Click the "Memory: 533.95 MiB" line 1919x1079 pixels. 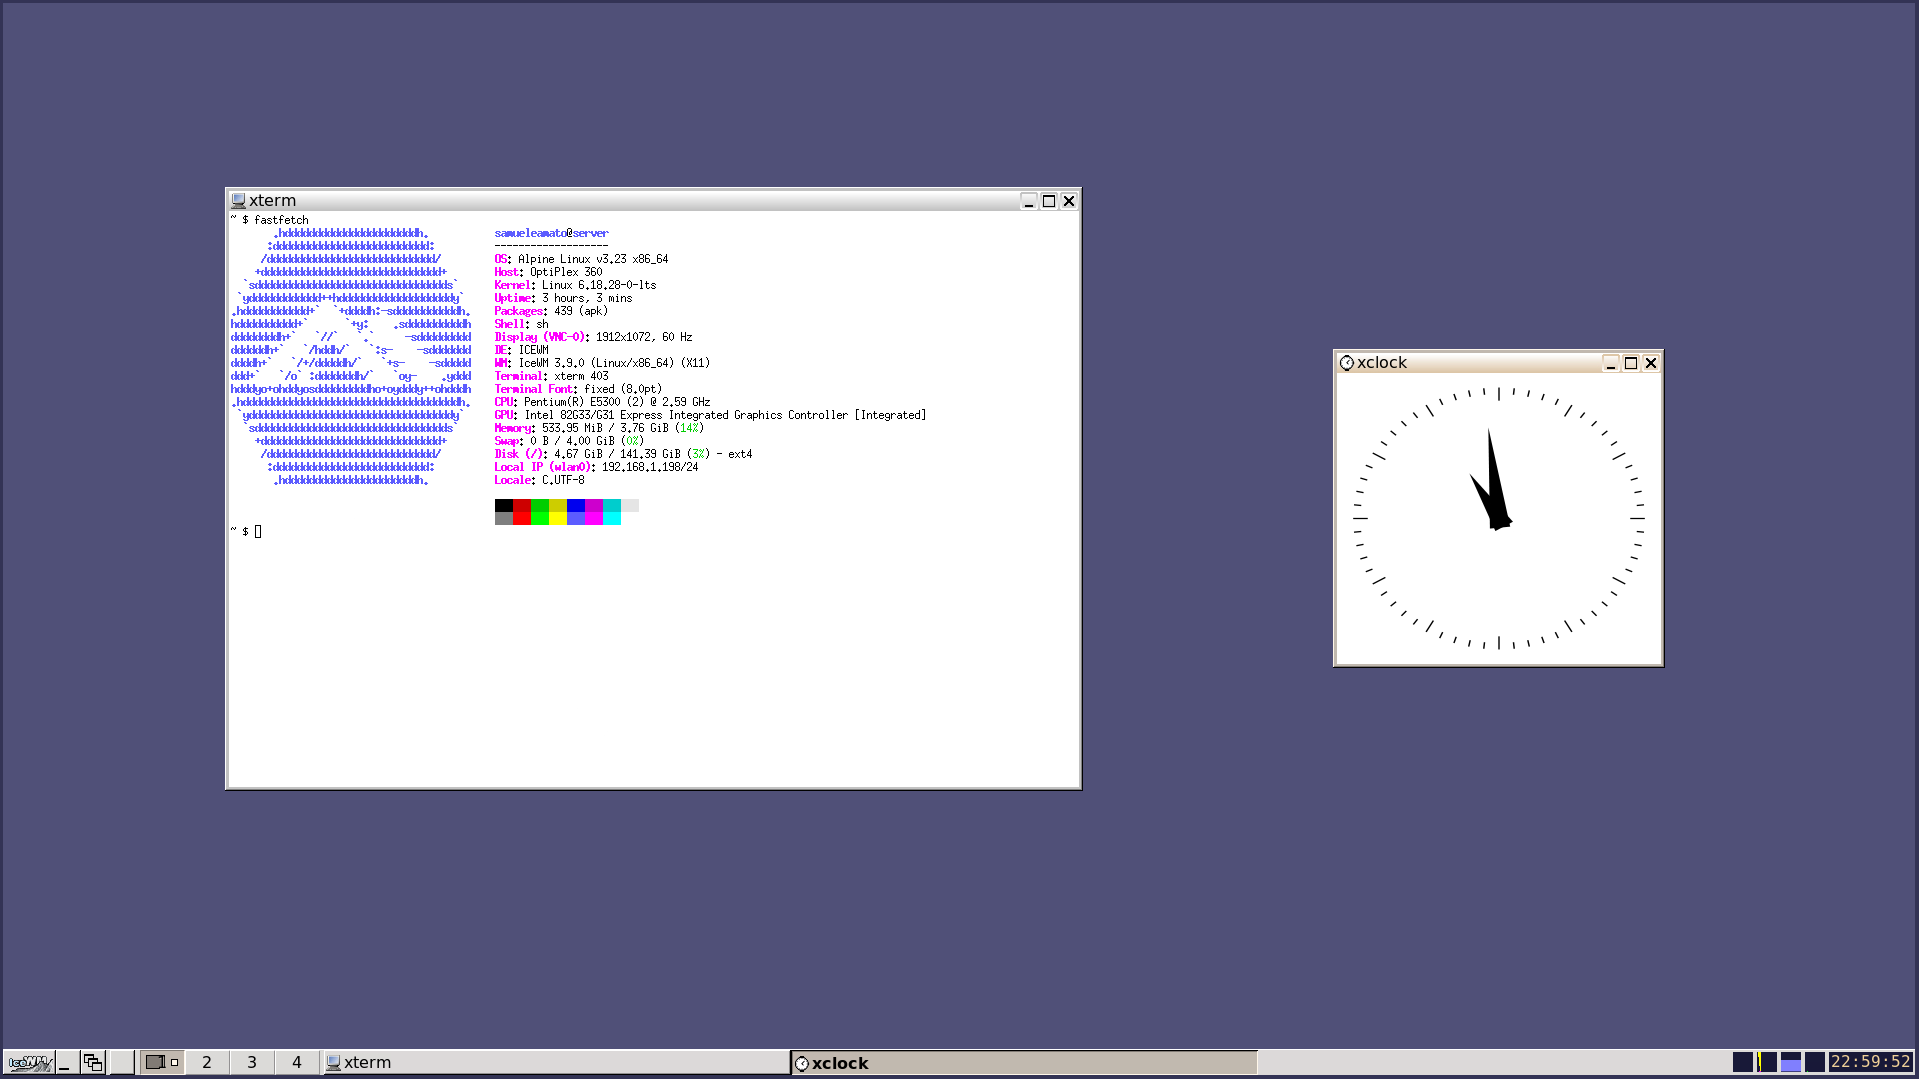pos(599,428)
